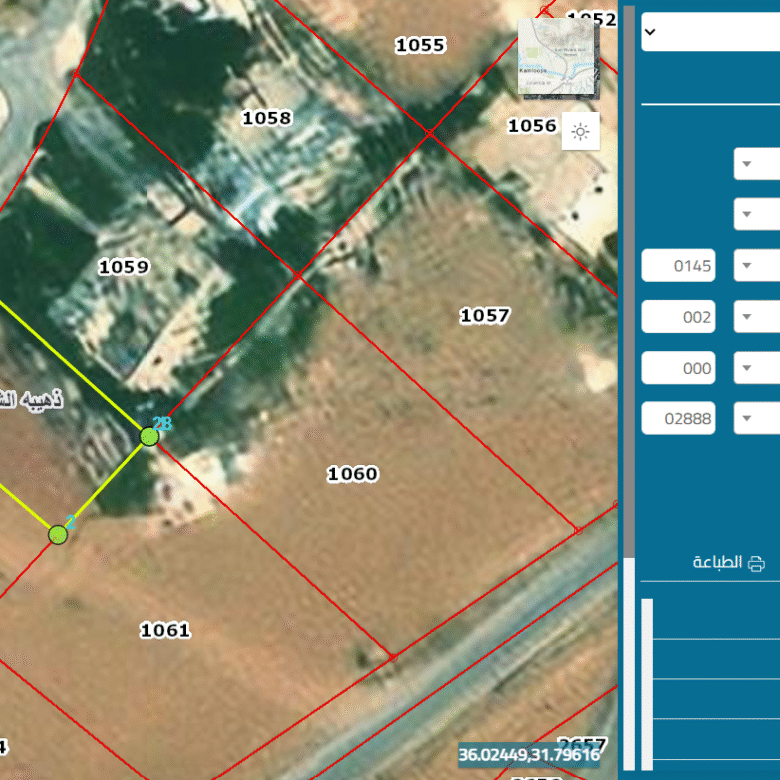Screen dimensions: 780x780
Task: Click the parcel 1061 label
Action: (x=165, y=630)
